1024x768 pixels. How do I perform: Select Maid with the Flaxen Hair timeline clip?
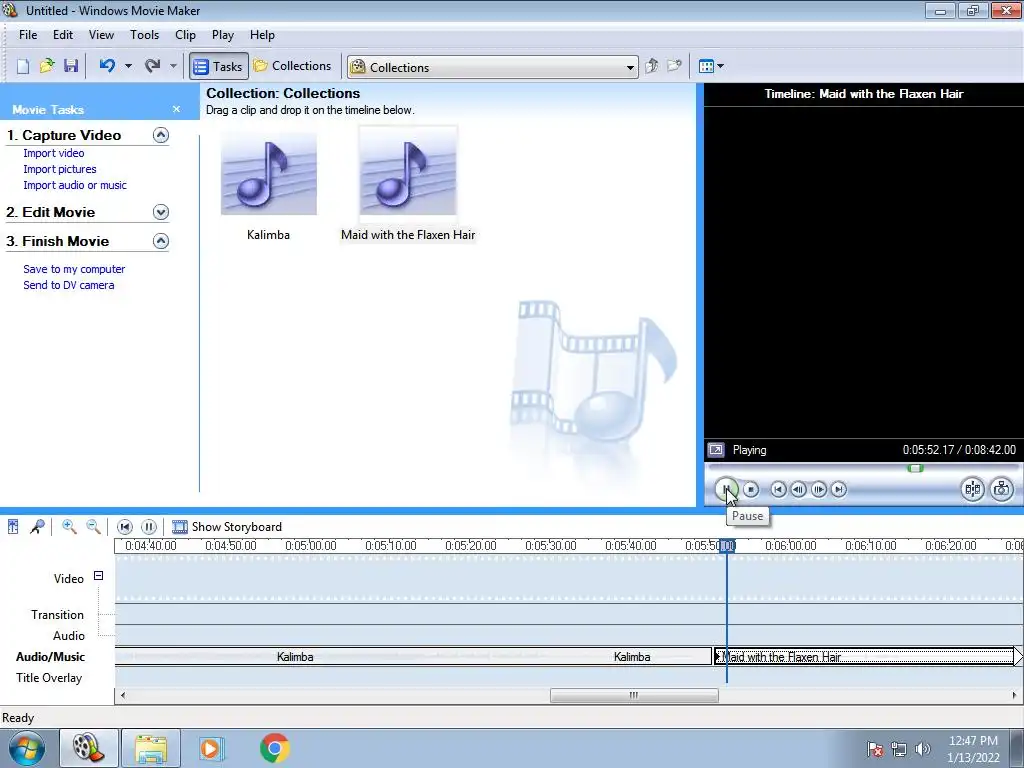pyautogui.click(x=863, y=656)
